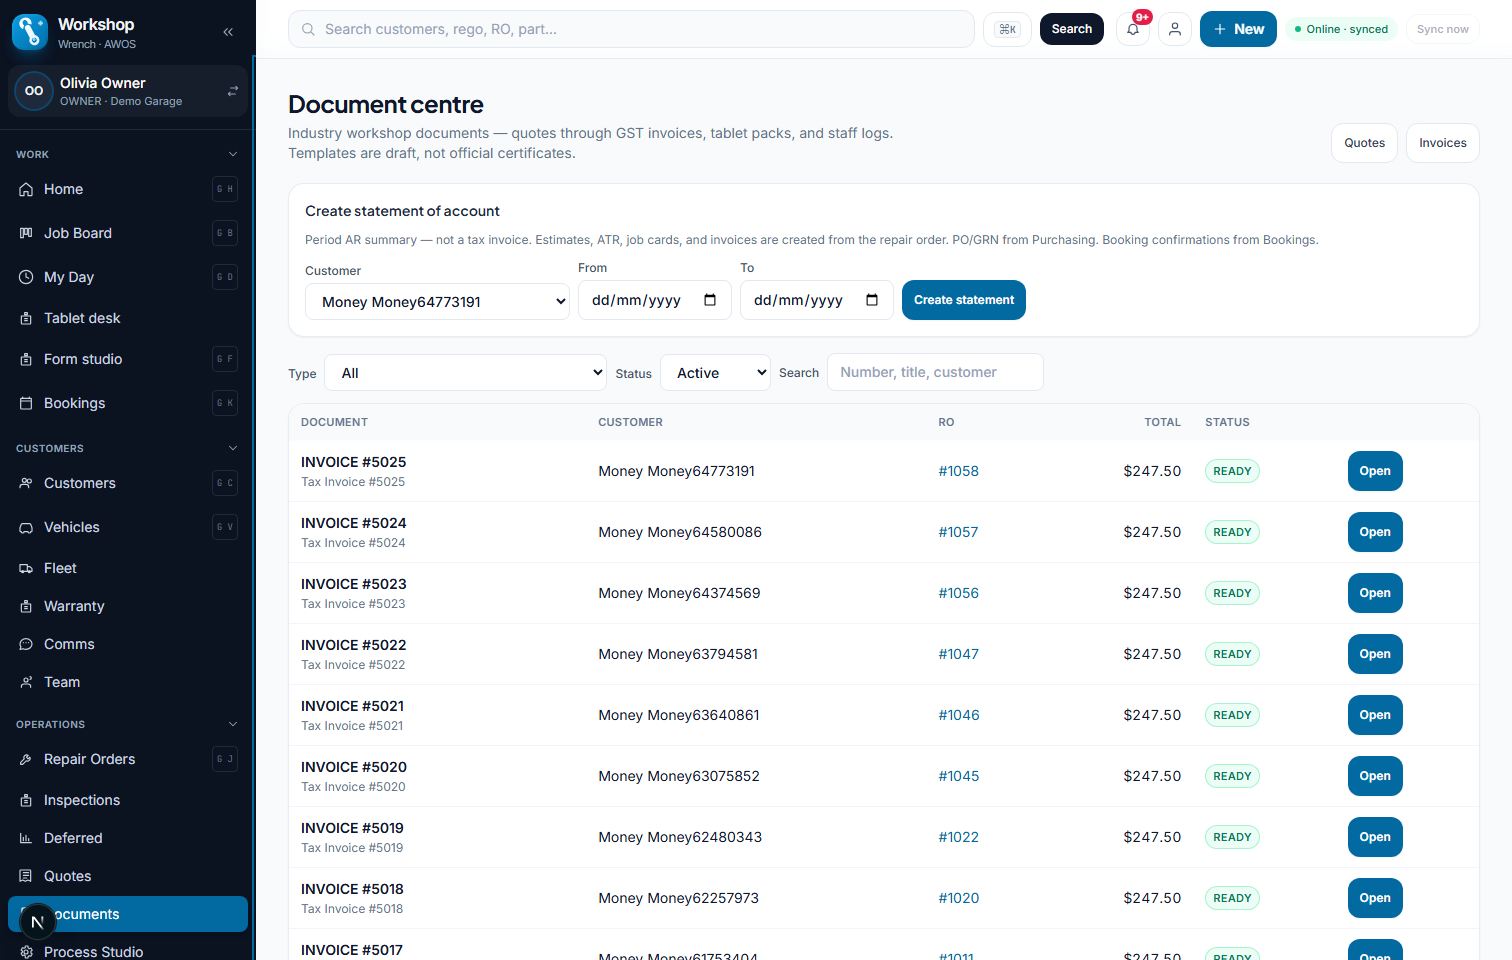Click the From date field
Viewport: 1512px width, 960px height.
pos(654,300)
